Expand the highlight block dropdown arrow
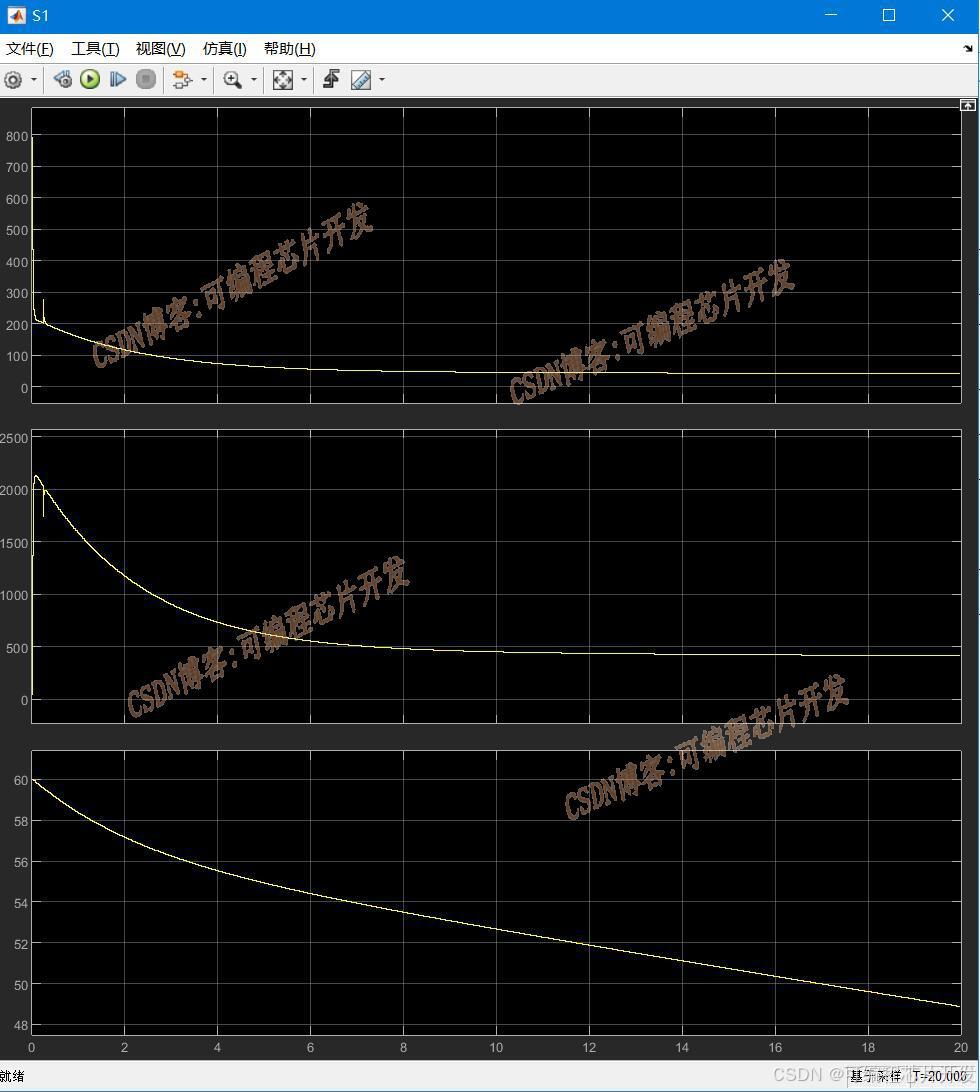980x1092 pixels. tap(203, 80)
